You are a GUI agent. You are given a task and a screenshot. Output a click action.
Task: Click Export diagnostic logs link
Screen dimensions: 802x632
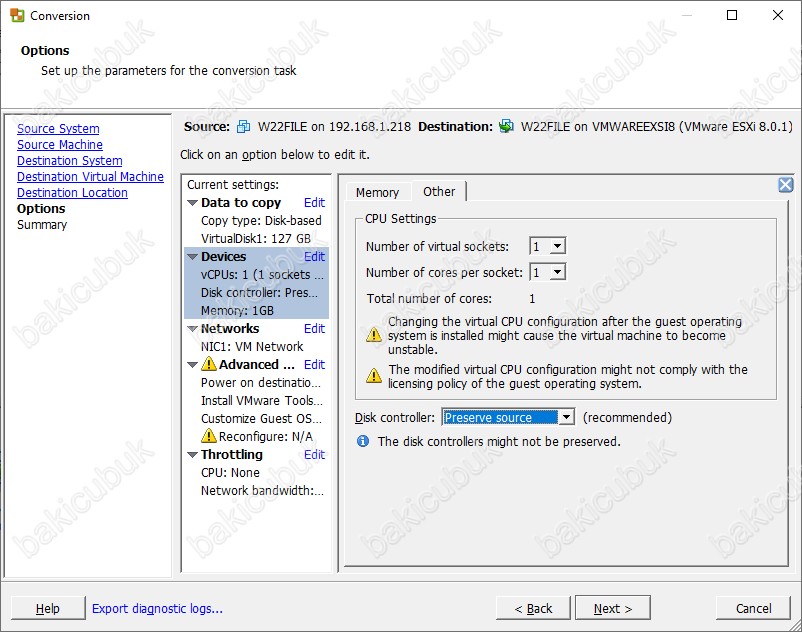click(157, 608)
